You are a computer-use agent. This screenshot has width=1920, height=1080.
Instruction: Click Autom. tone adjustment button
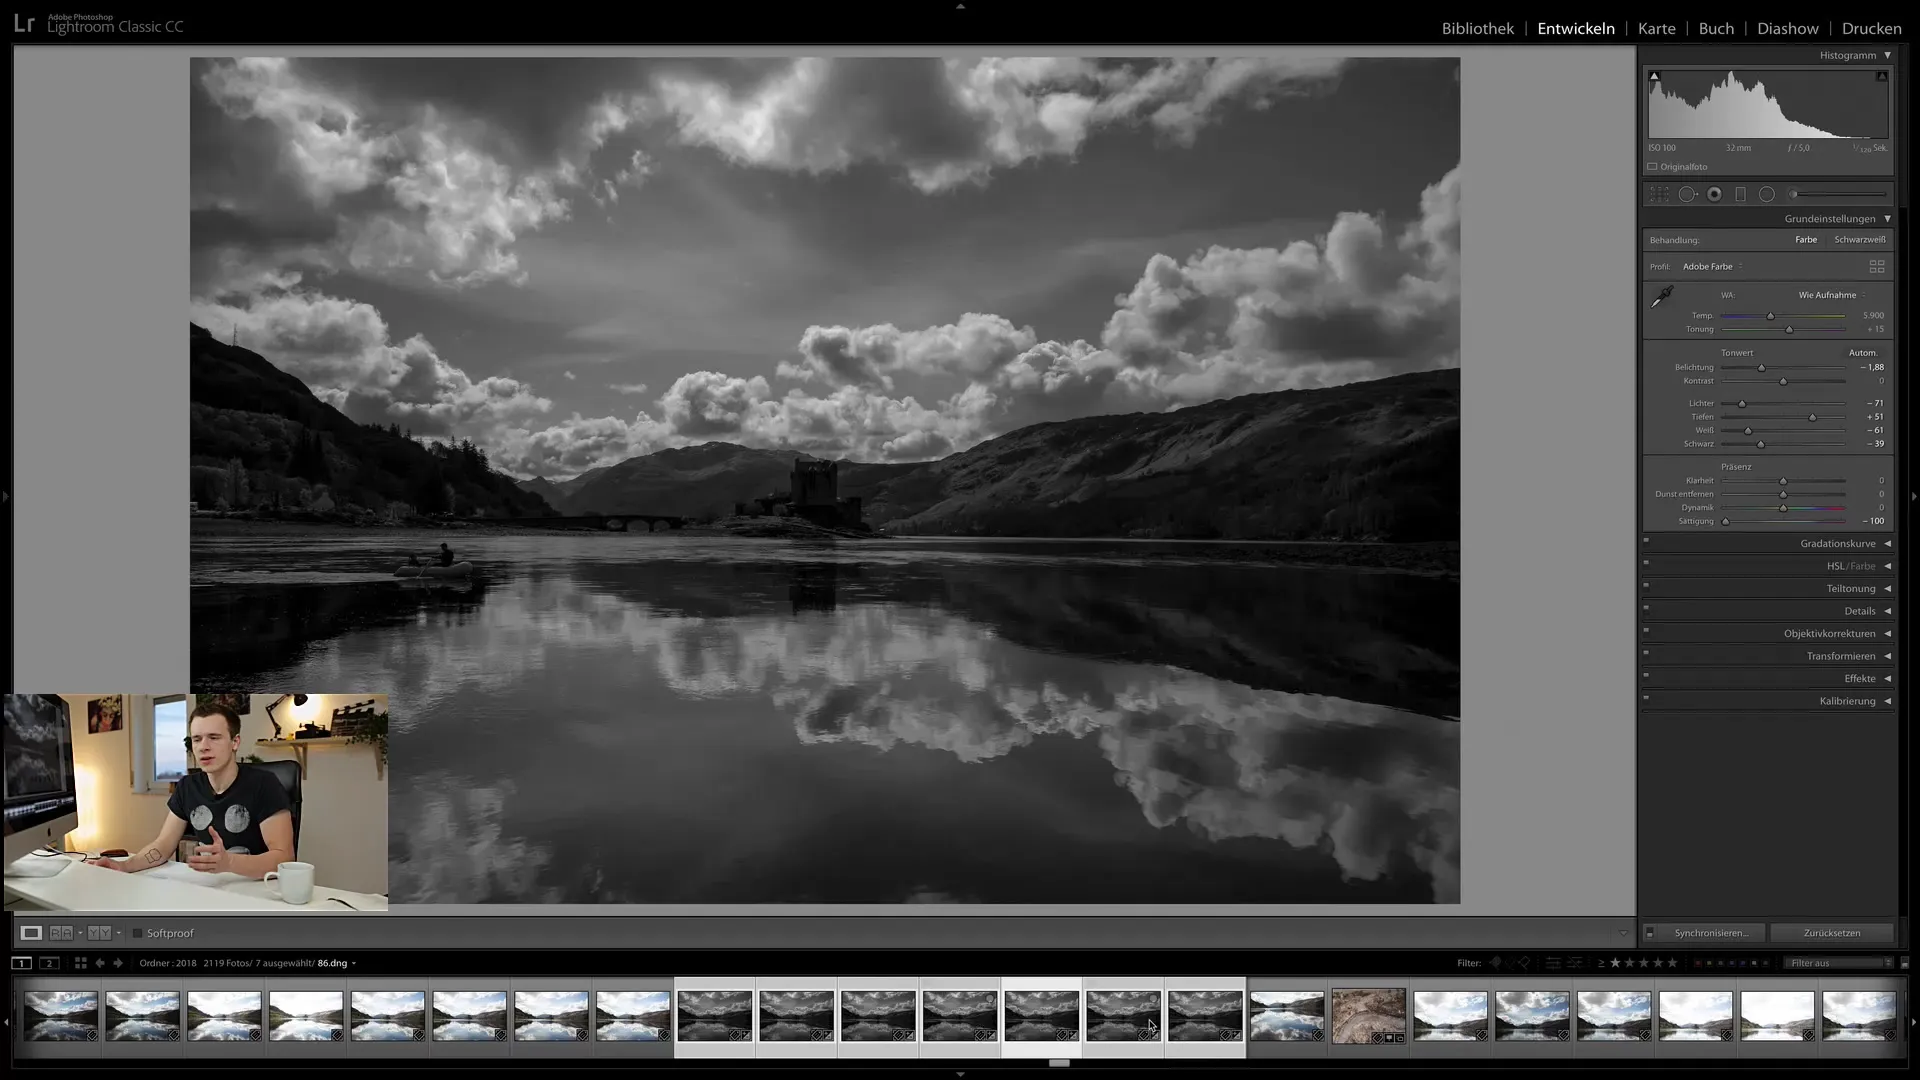1863,353
